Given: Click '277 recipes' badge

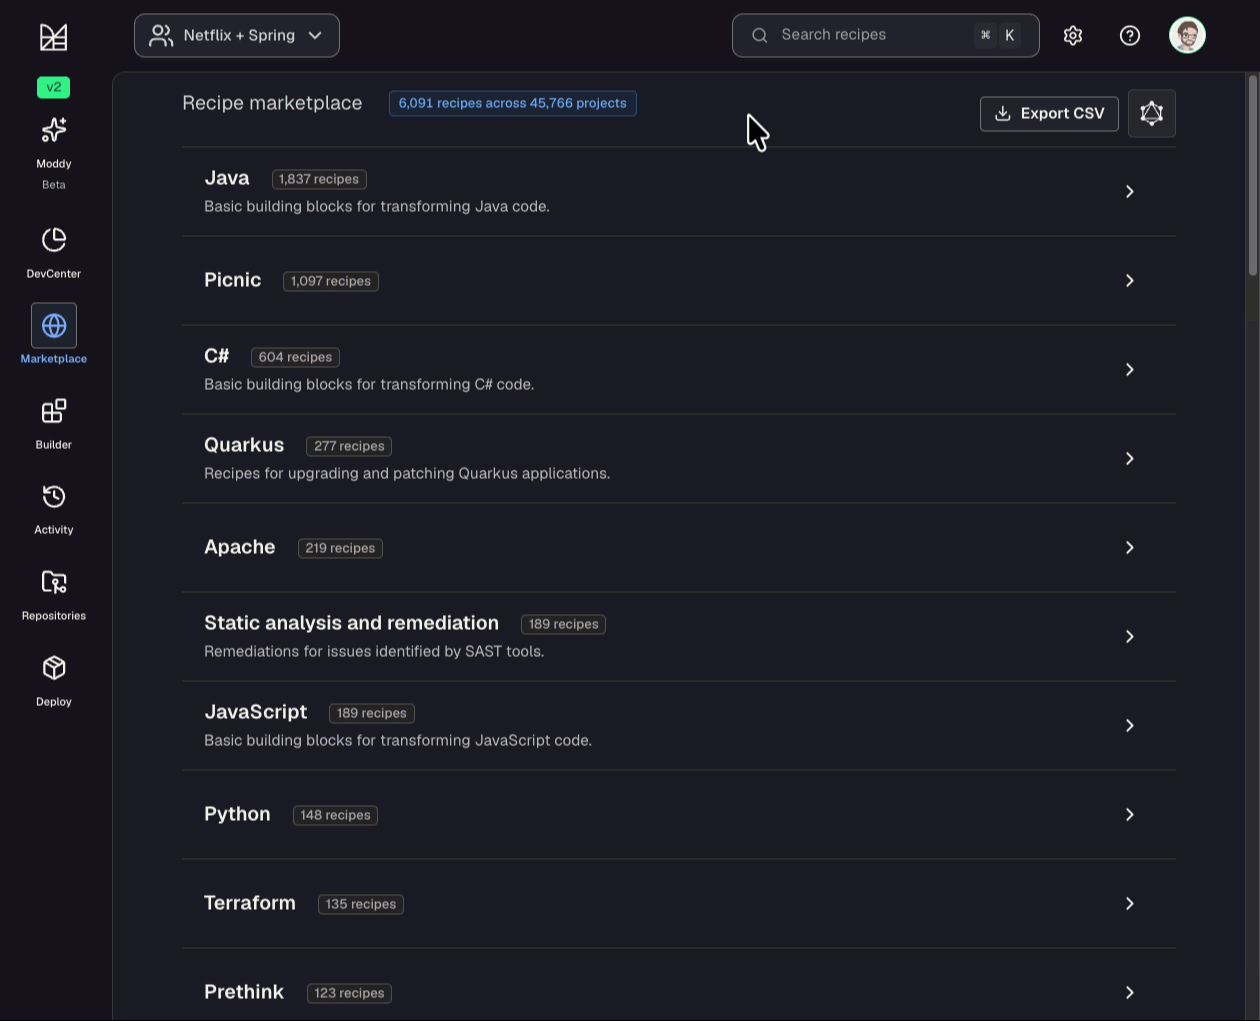Looking at the screenshot, I should (x=349, y=446).
